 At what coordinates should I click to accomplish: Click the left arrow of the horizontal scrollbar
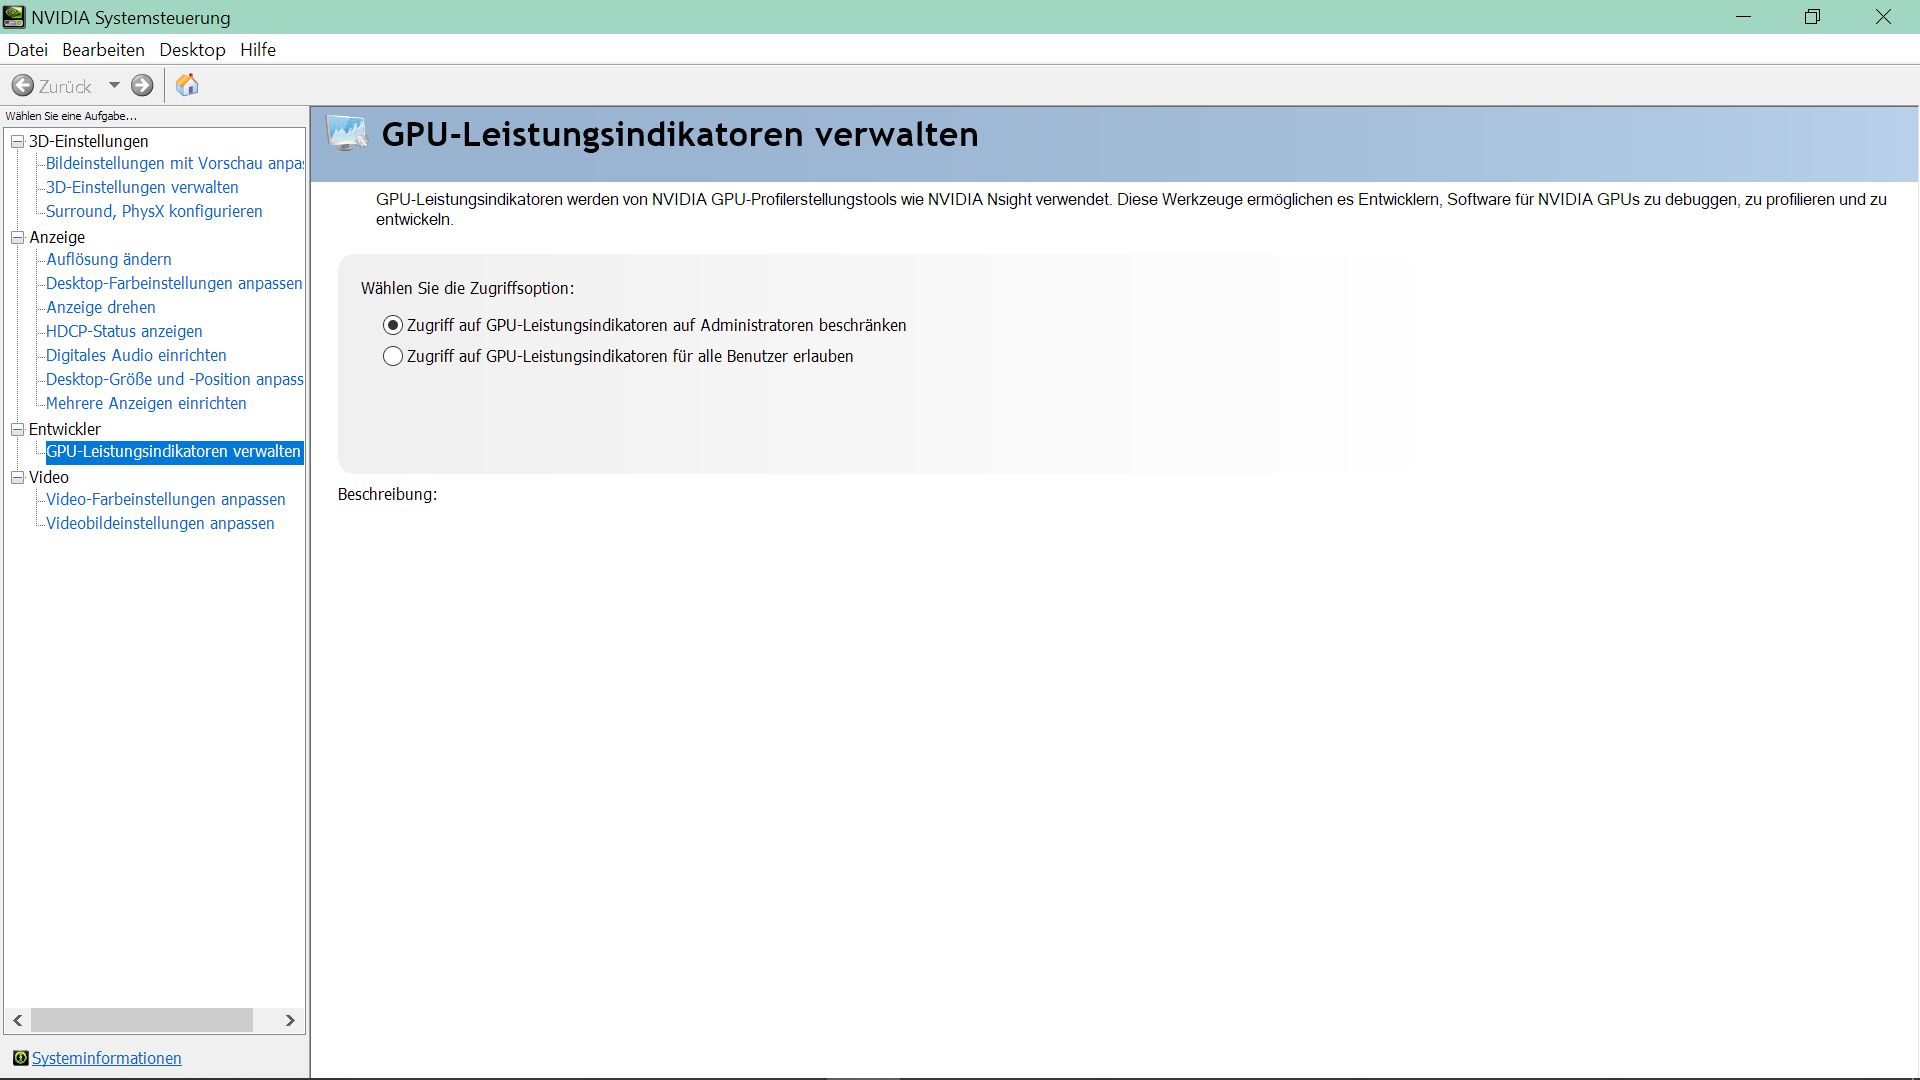[x=17, y=1020]
